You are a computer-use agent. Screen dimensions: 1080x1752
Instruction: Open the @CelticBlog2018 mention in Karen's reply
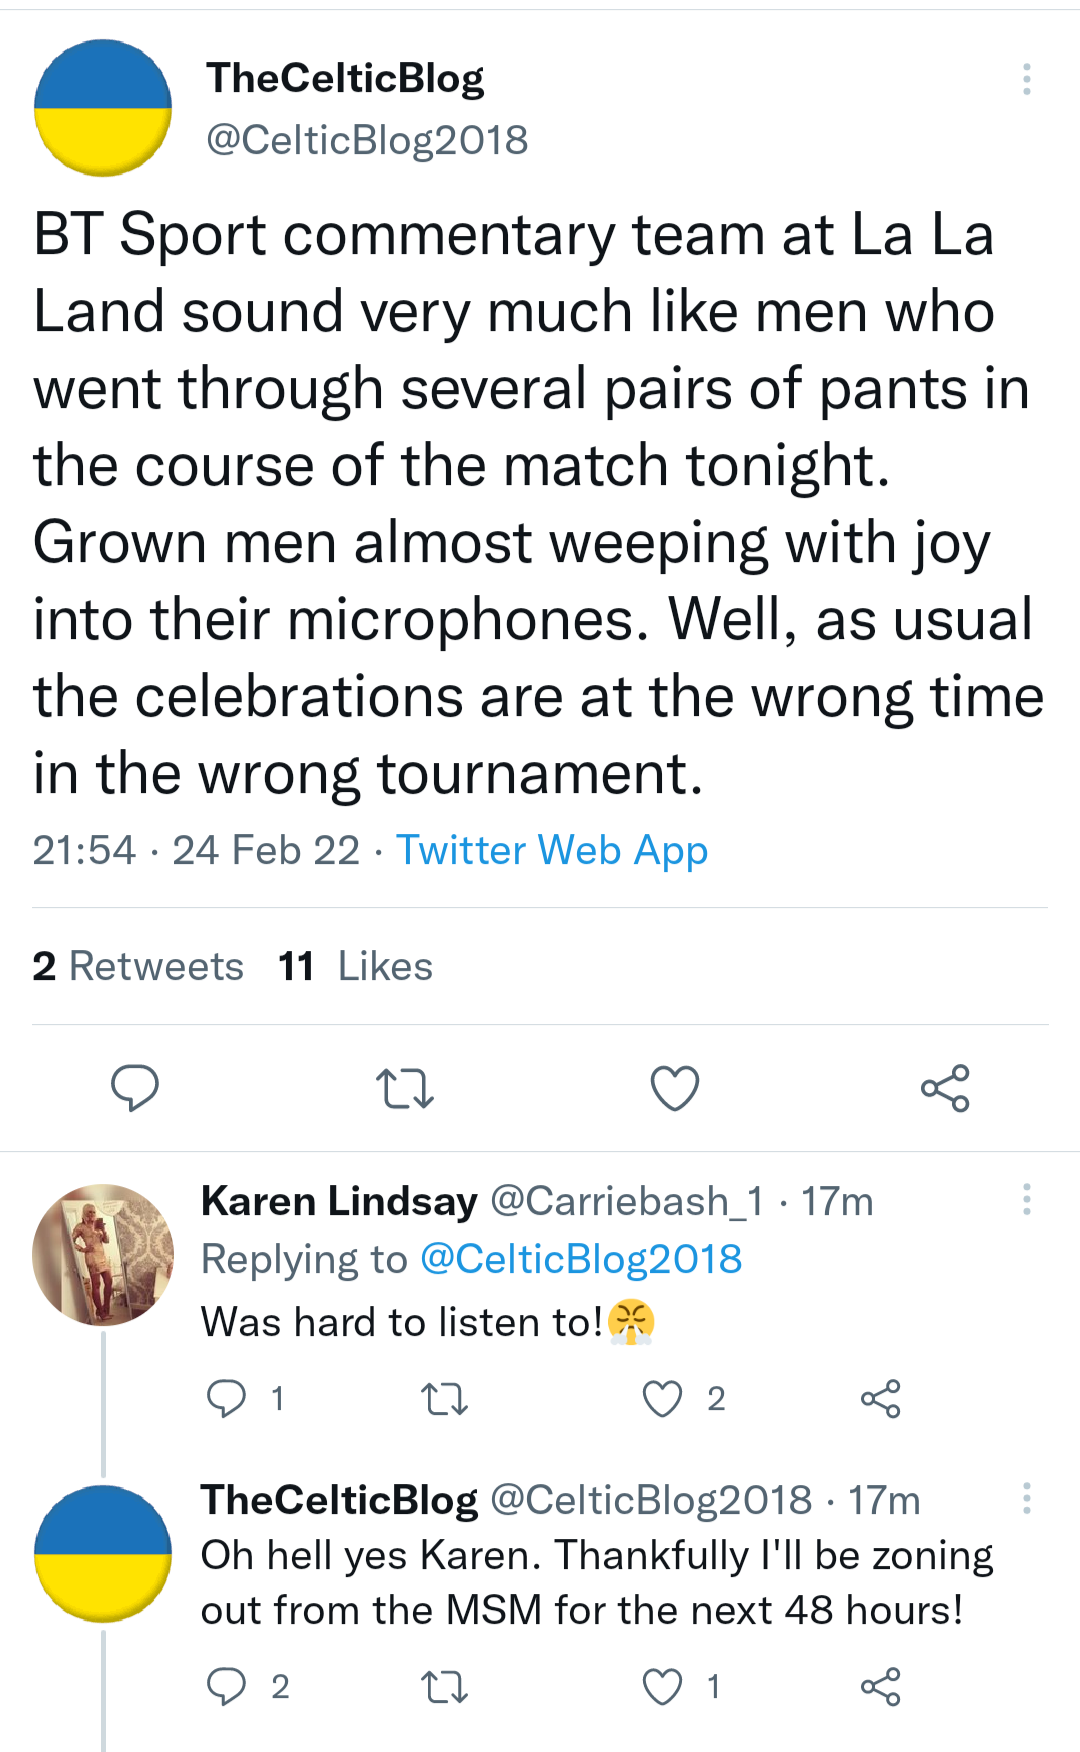[x=581, y=1259]
